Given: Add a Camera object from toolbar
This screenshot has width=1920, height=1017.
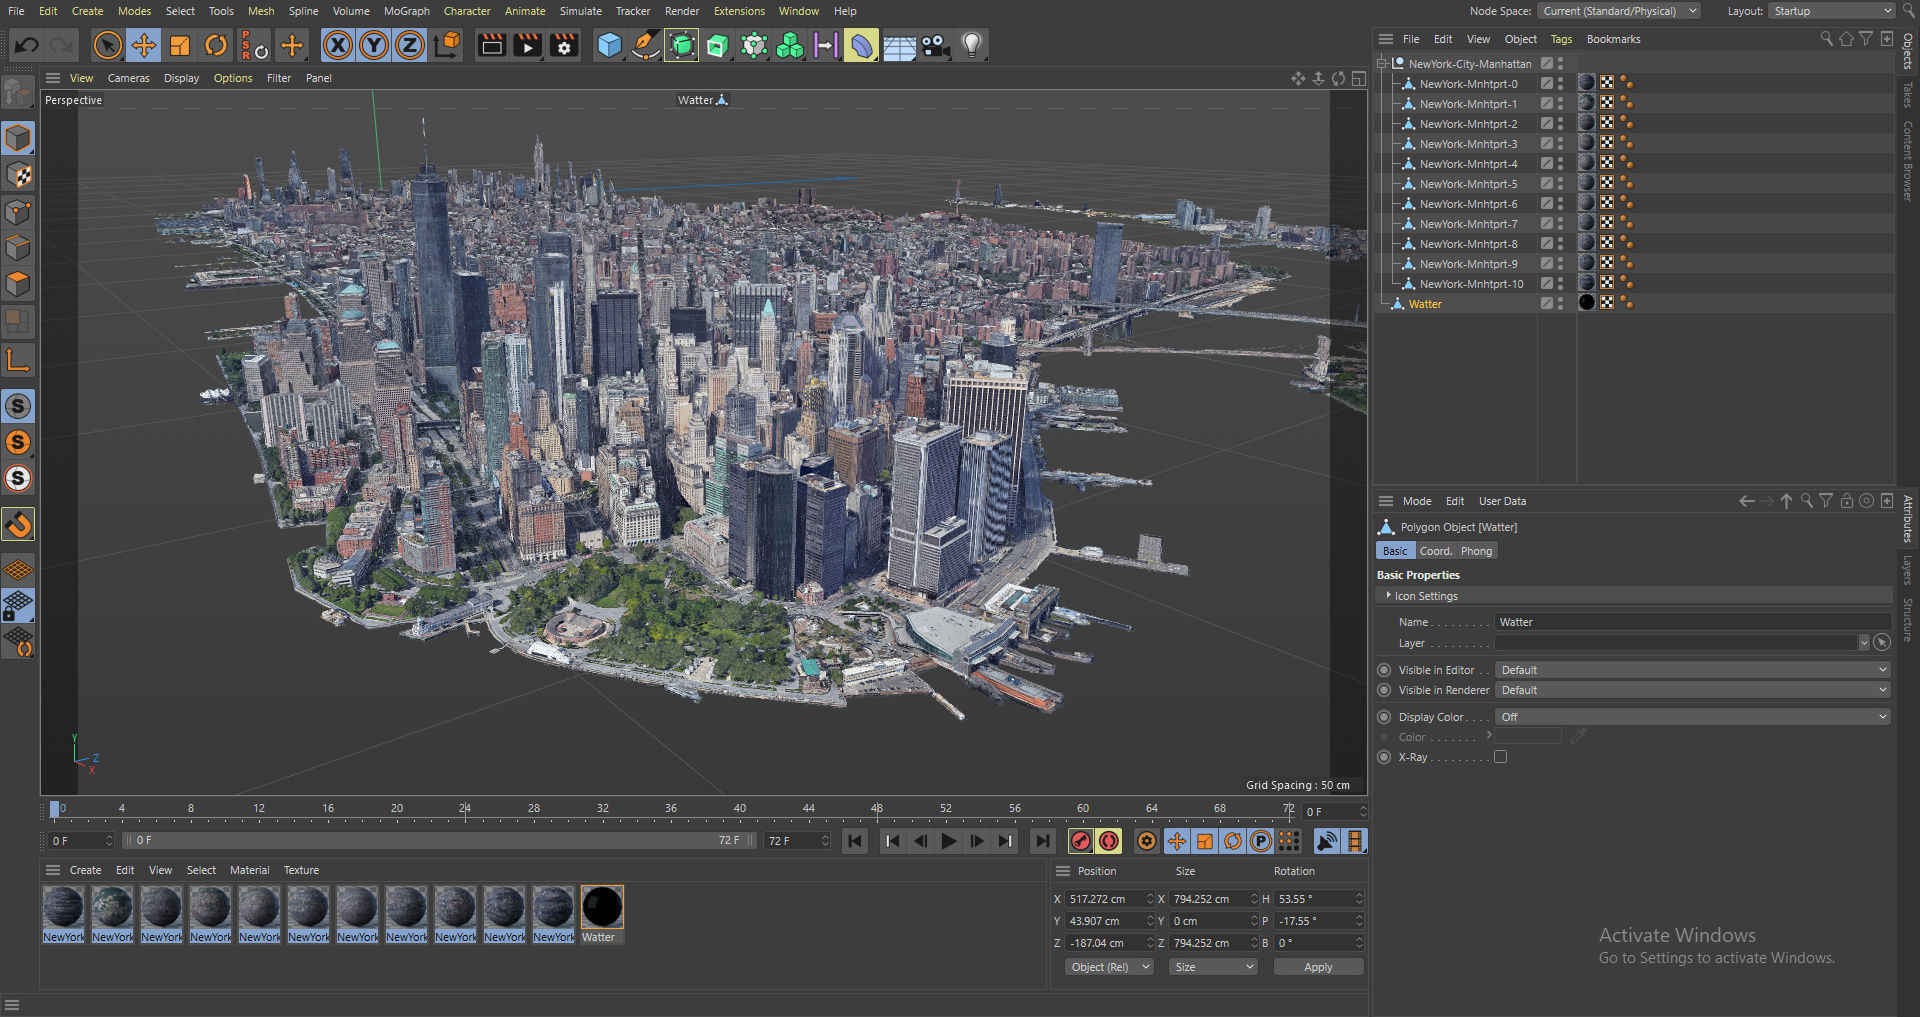Looking at the screenshot, I should pos(936,45).
